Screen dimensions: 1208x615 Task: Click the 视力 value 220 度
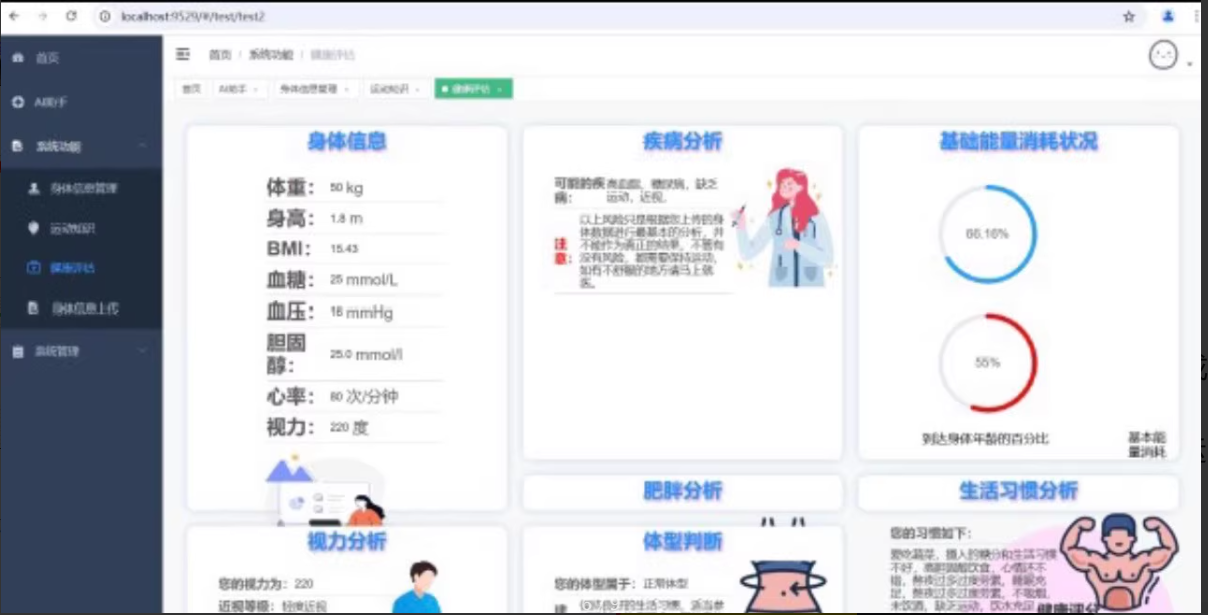(349, 428)
